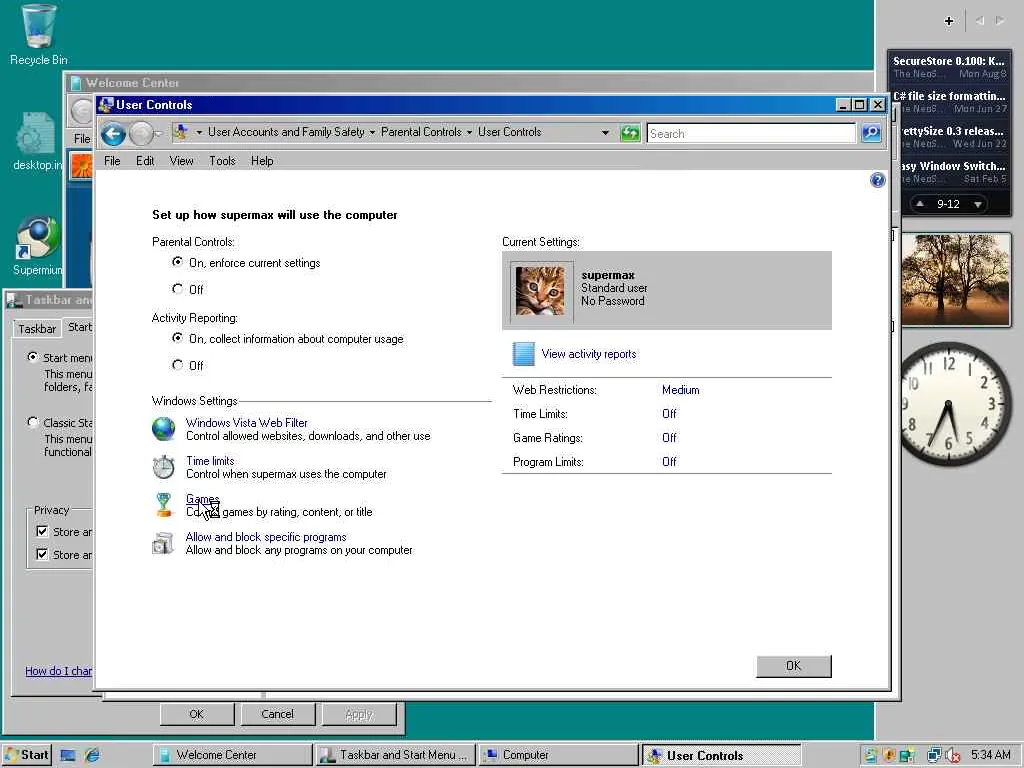Switch to Computer taskbar button
Image resolution: width=1024 pixels, height=768 pixels.
point(558,755)
